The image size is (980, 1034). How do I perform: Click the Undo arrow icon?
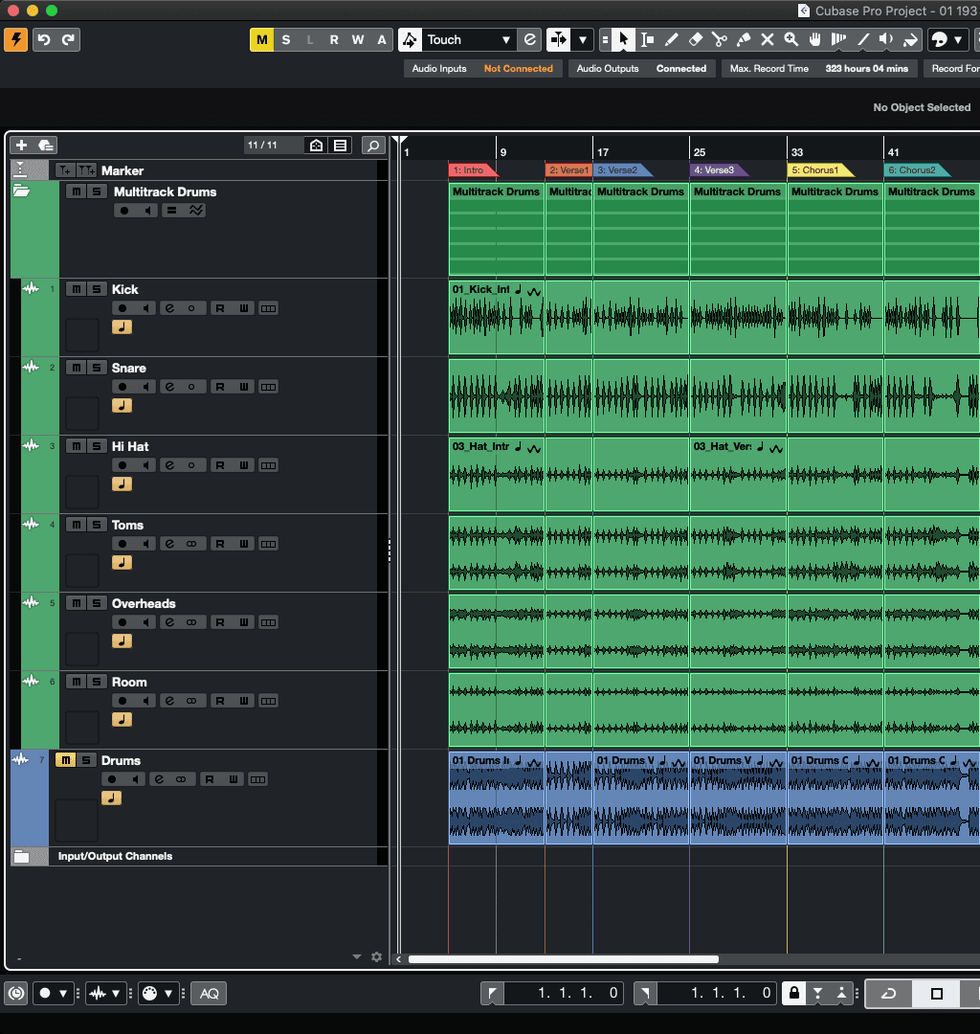pos(44,40)
